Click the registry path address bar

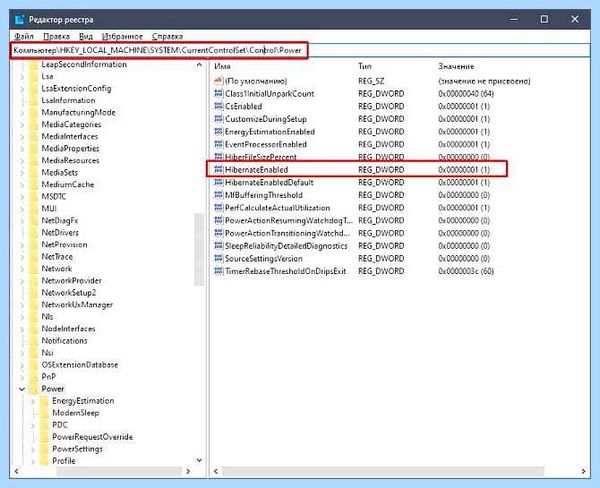(x=300, y=50)
